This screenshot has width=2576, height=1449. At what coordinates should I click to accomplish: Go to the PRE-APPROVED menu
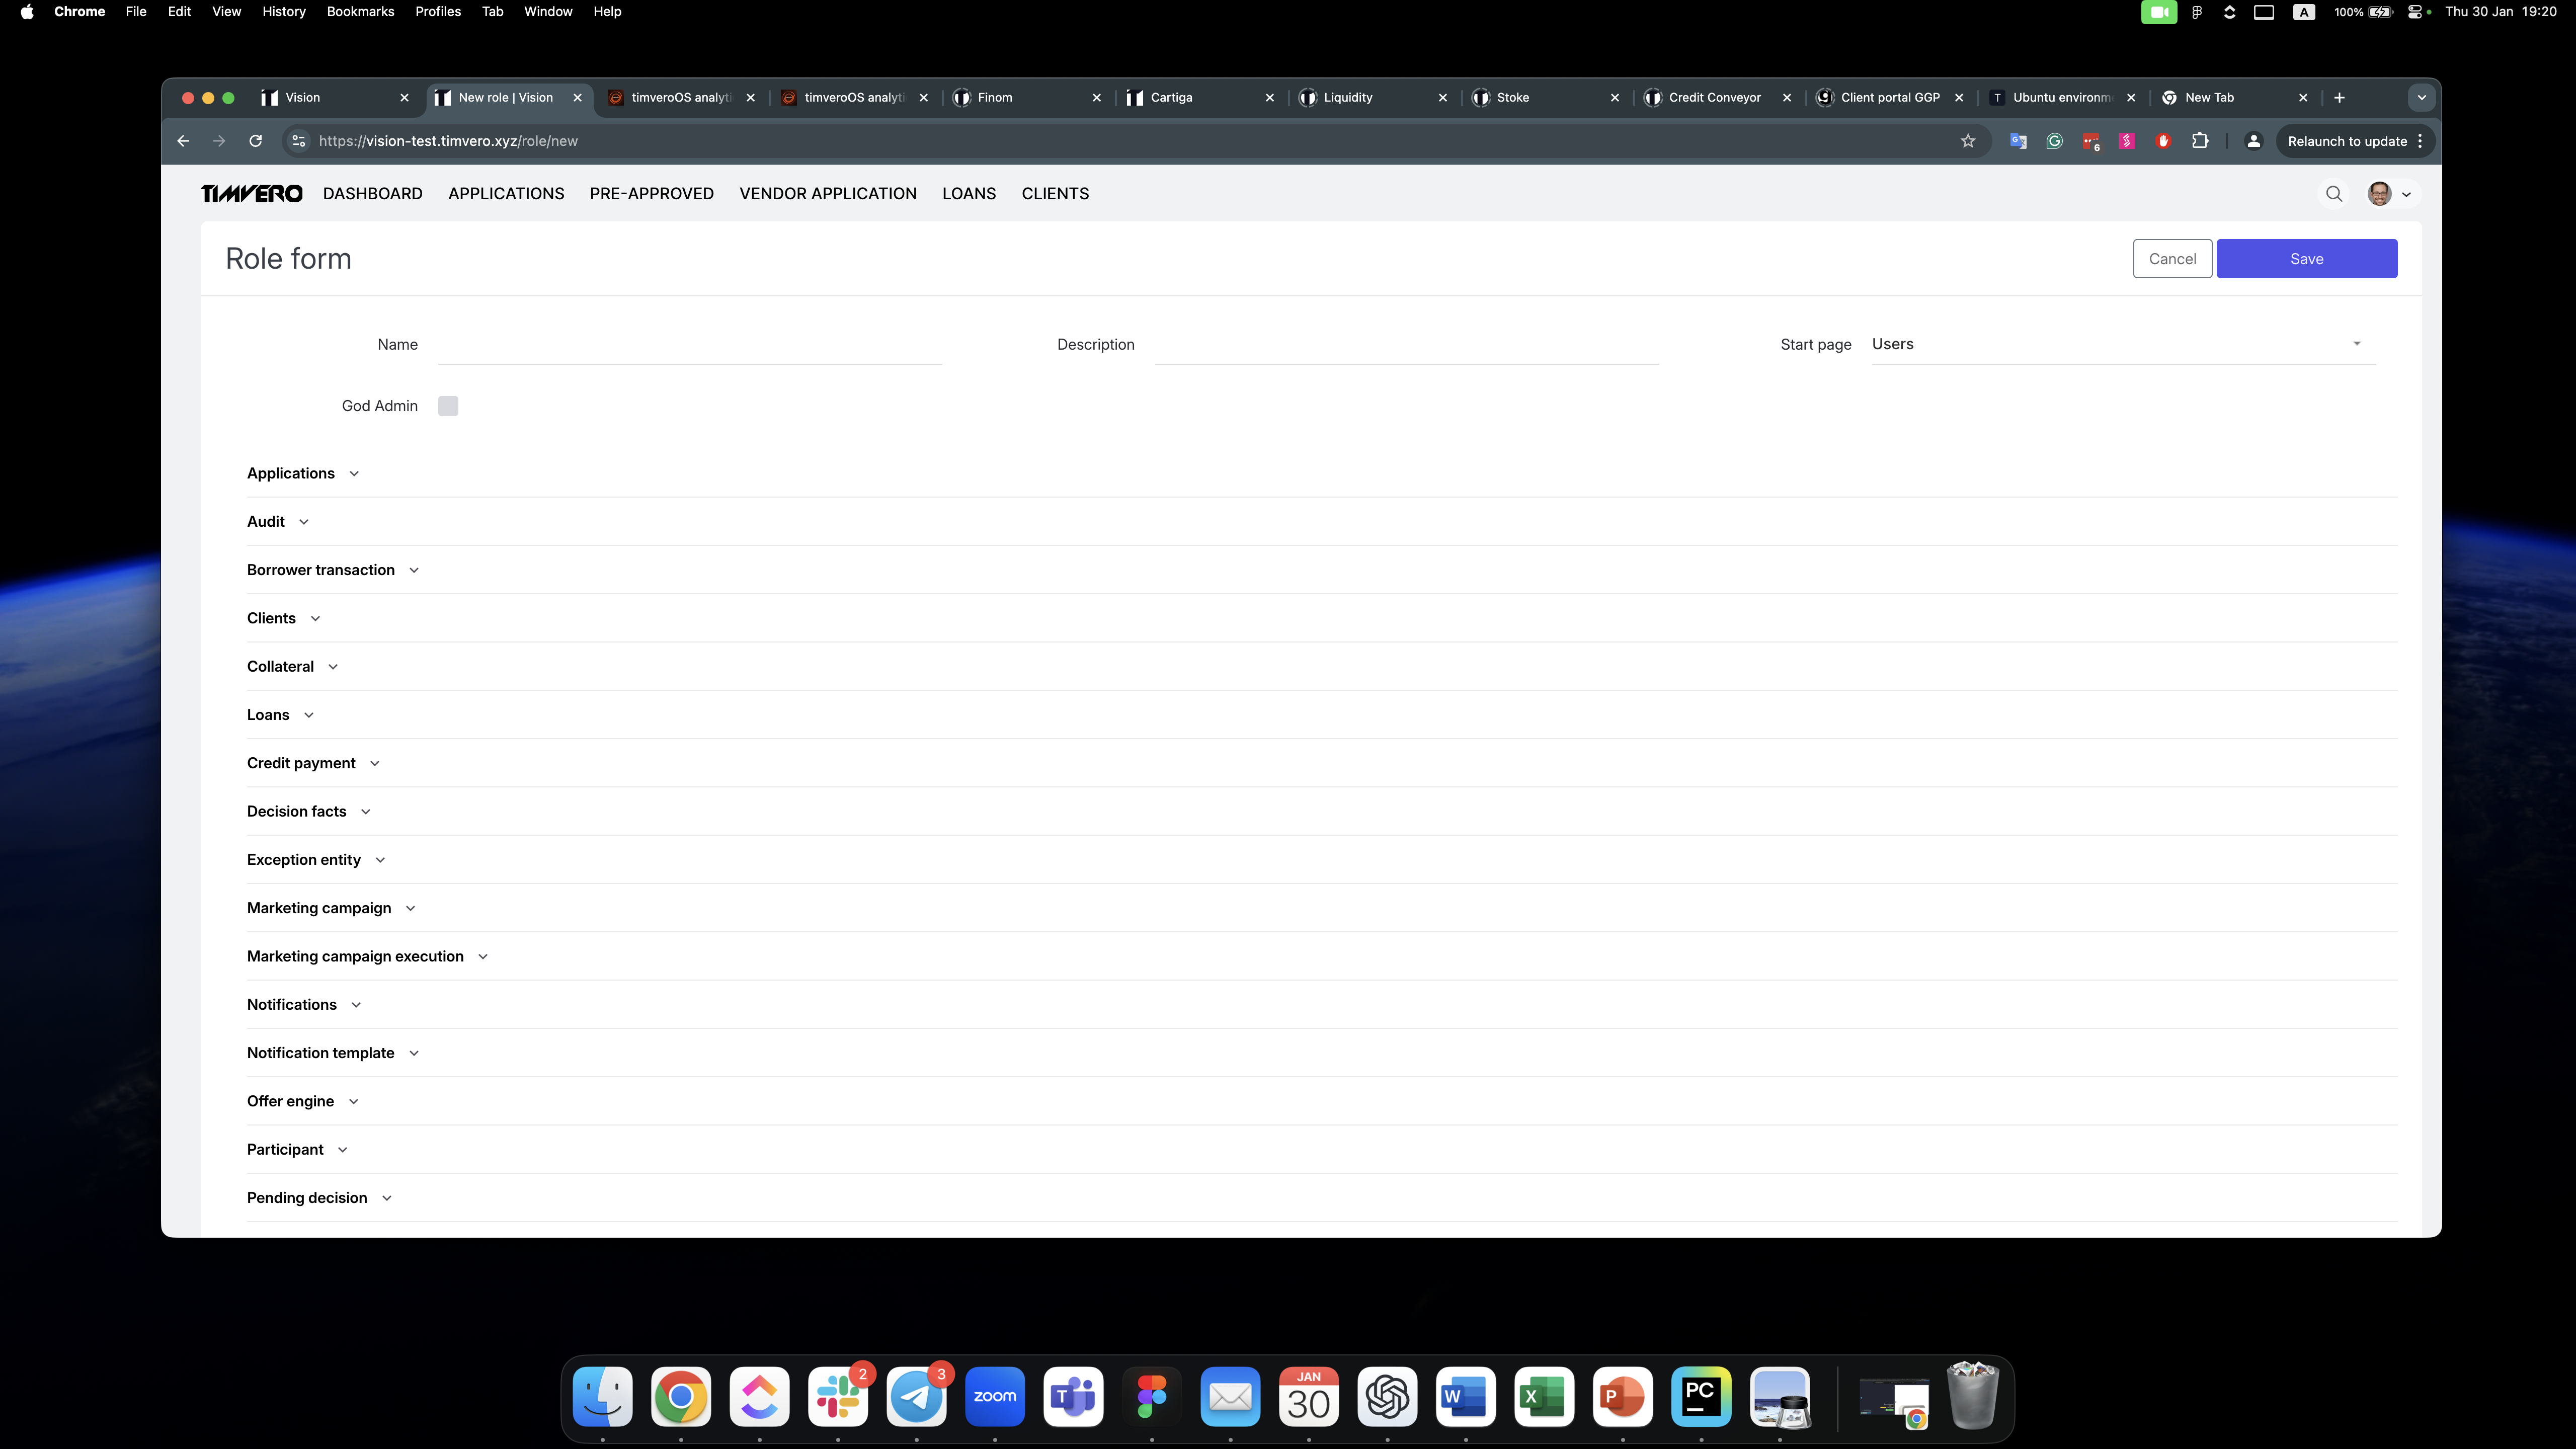[x=651, y=194]
